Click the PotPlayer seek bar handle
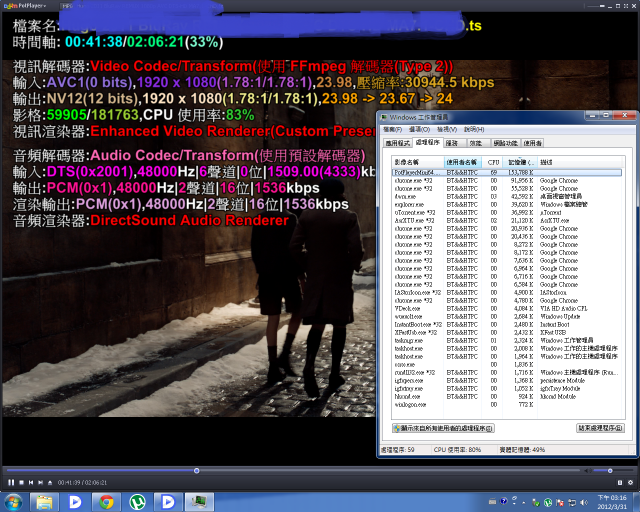 coord(196,471)
